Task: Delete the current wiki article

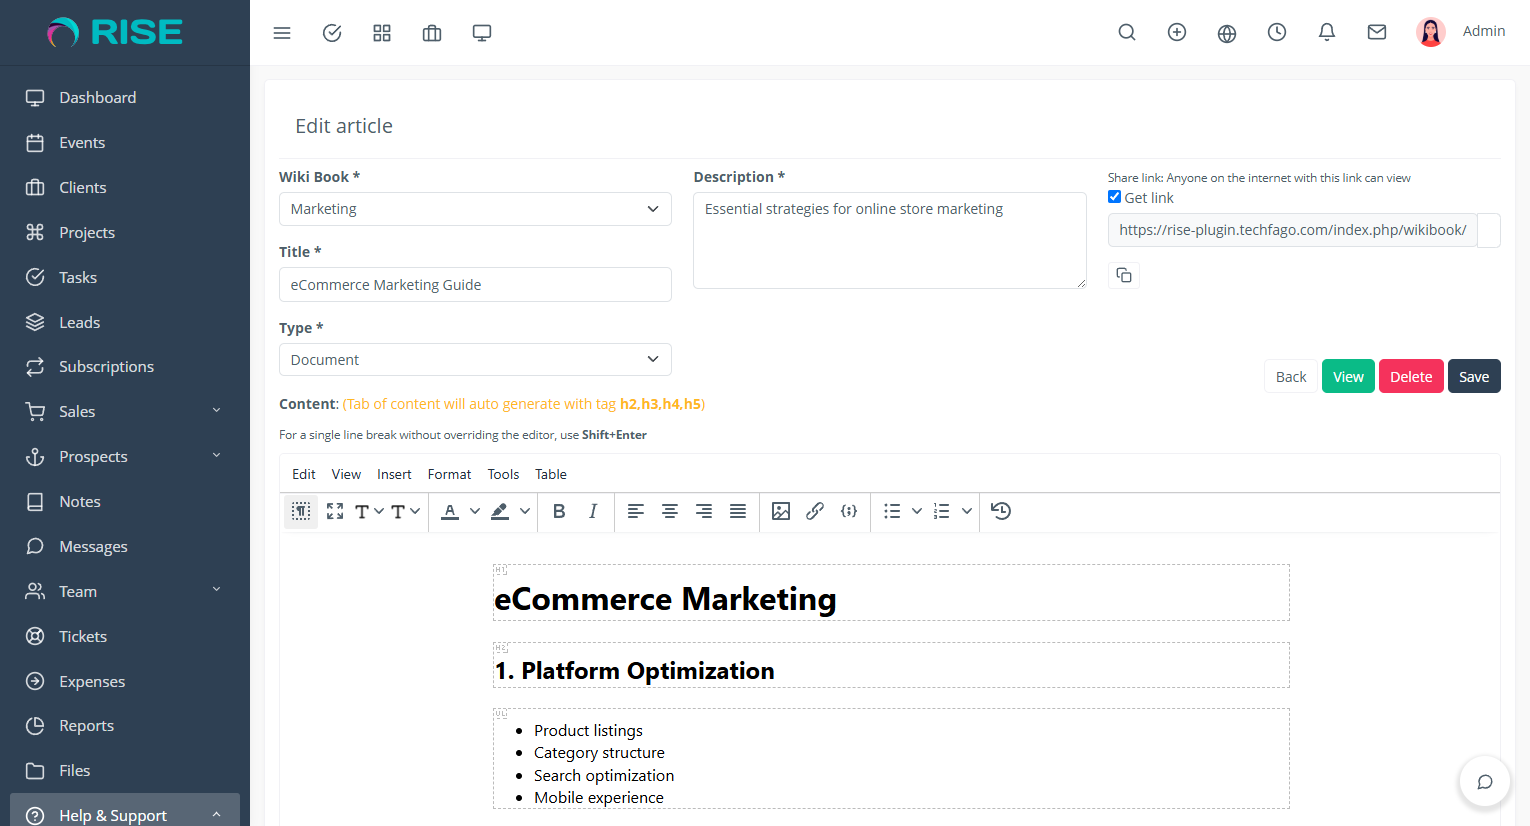Action: point(1411,376)
